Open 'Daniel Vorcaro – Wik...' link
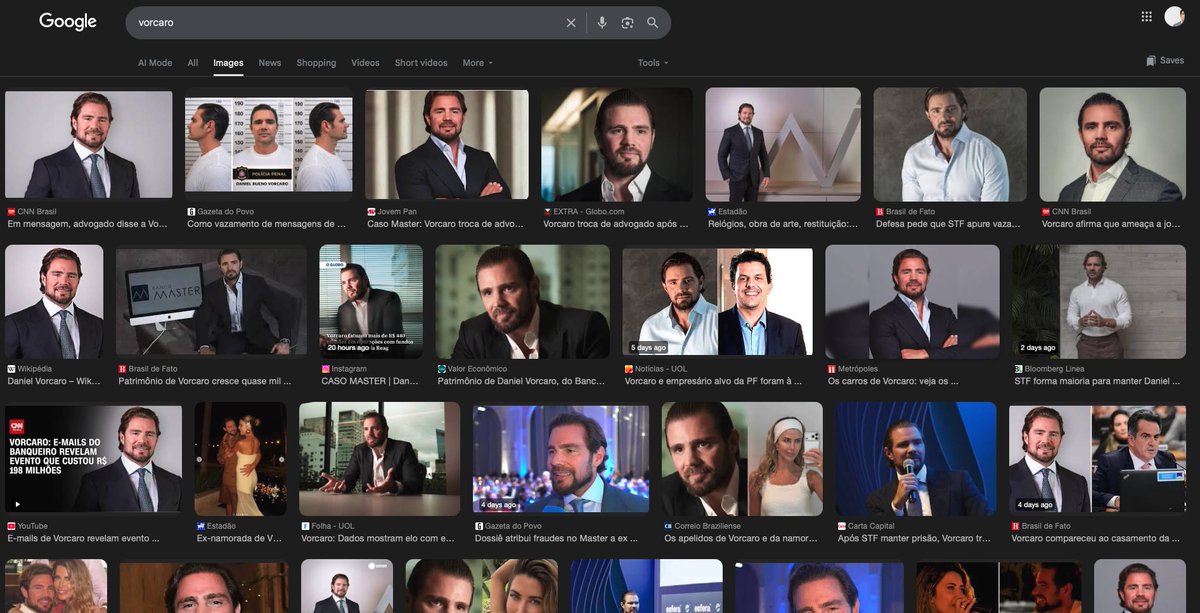The image size is (1200, 613). coord(54,381)
